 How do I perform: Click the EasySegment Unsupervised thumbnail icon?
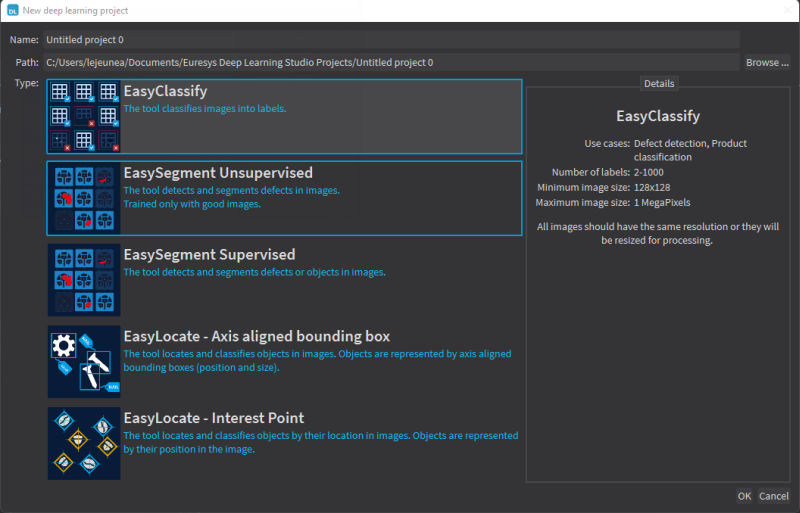(84, 198)
